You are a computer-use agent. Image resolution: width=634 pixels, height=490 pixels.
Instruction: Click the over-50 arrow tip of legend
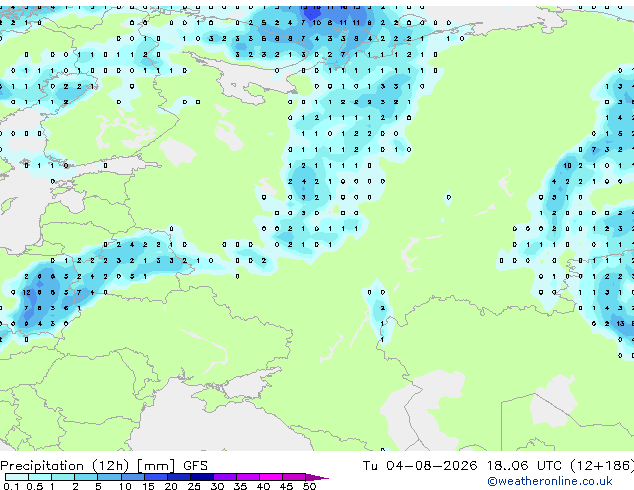tap(317, 477)
